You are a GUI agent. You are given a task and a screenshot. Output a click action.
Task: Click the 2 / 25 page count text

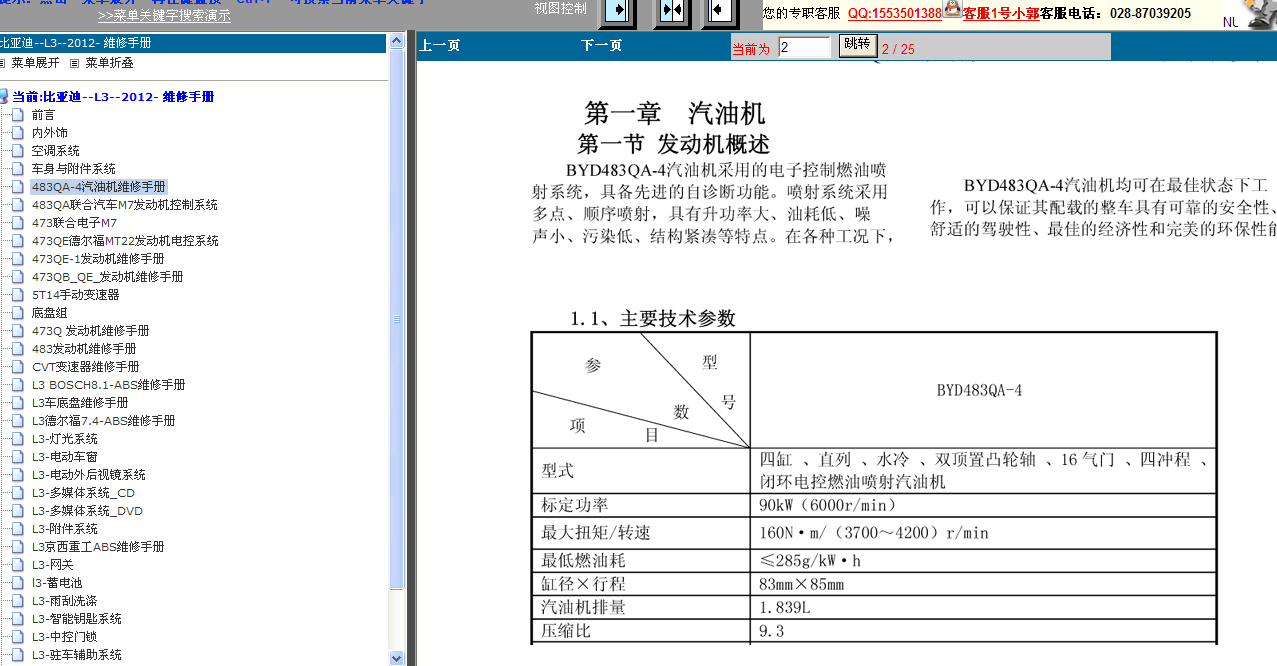898,48
